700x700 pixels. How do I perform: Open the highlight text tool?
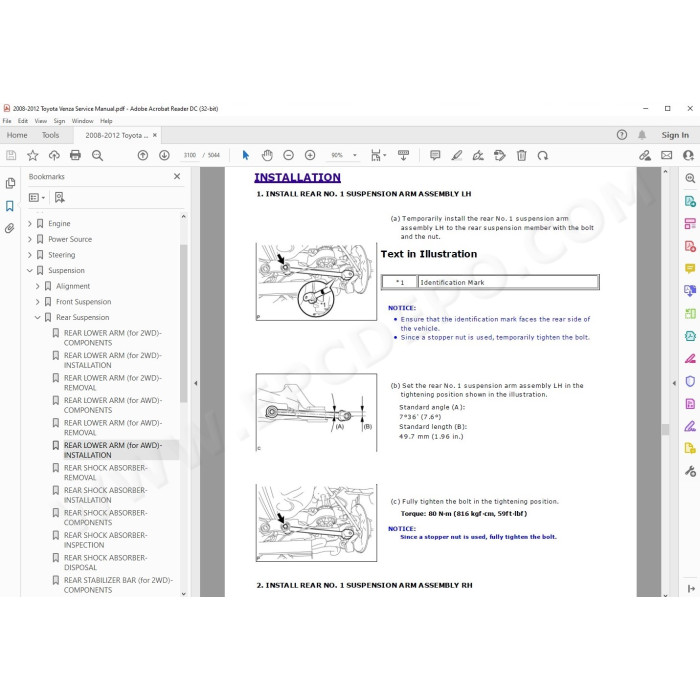456,155
